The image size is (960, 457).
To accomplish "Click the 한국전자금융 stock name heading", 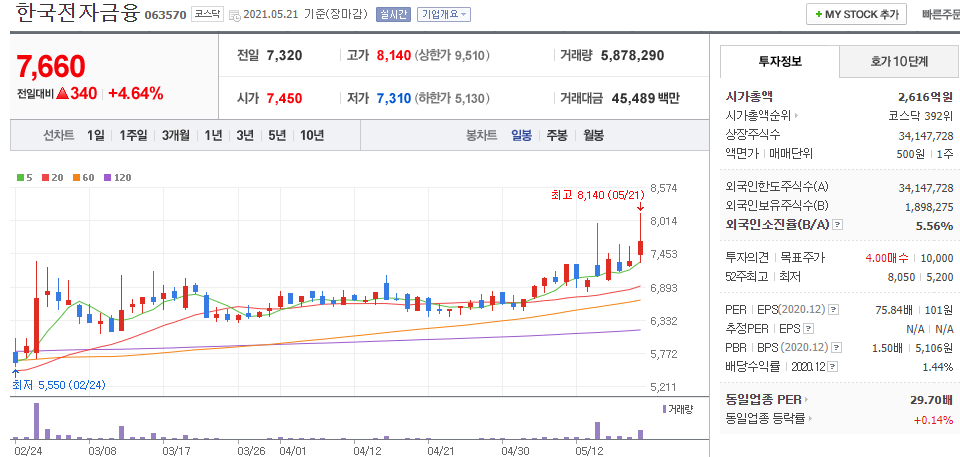I will (x=77, y=13).
